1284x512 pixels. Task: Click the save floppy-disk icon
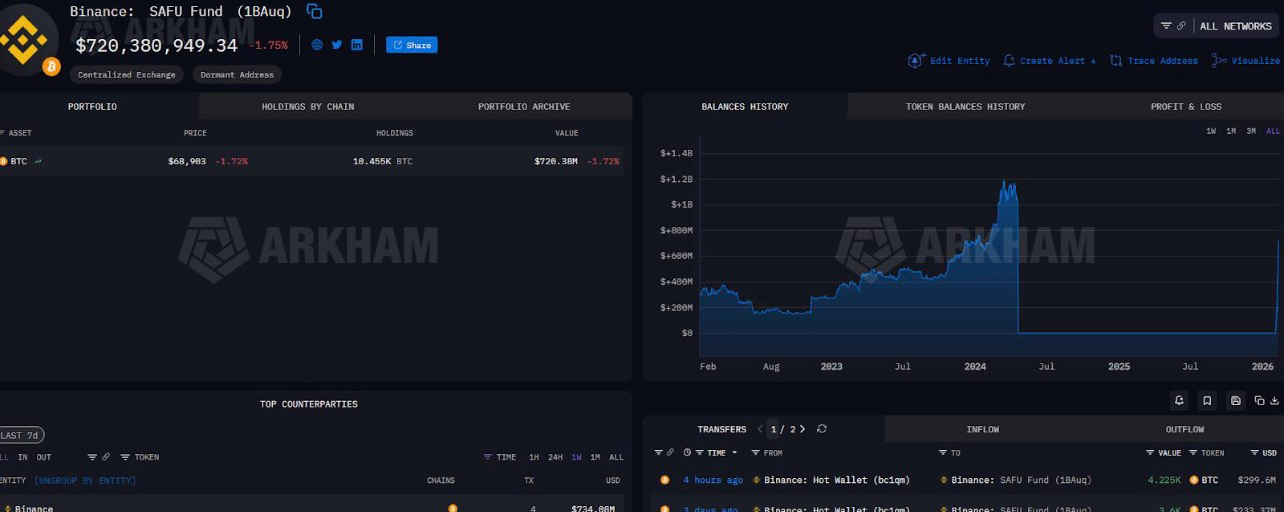click(x=1236, y=400)
